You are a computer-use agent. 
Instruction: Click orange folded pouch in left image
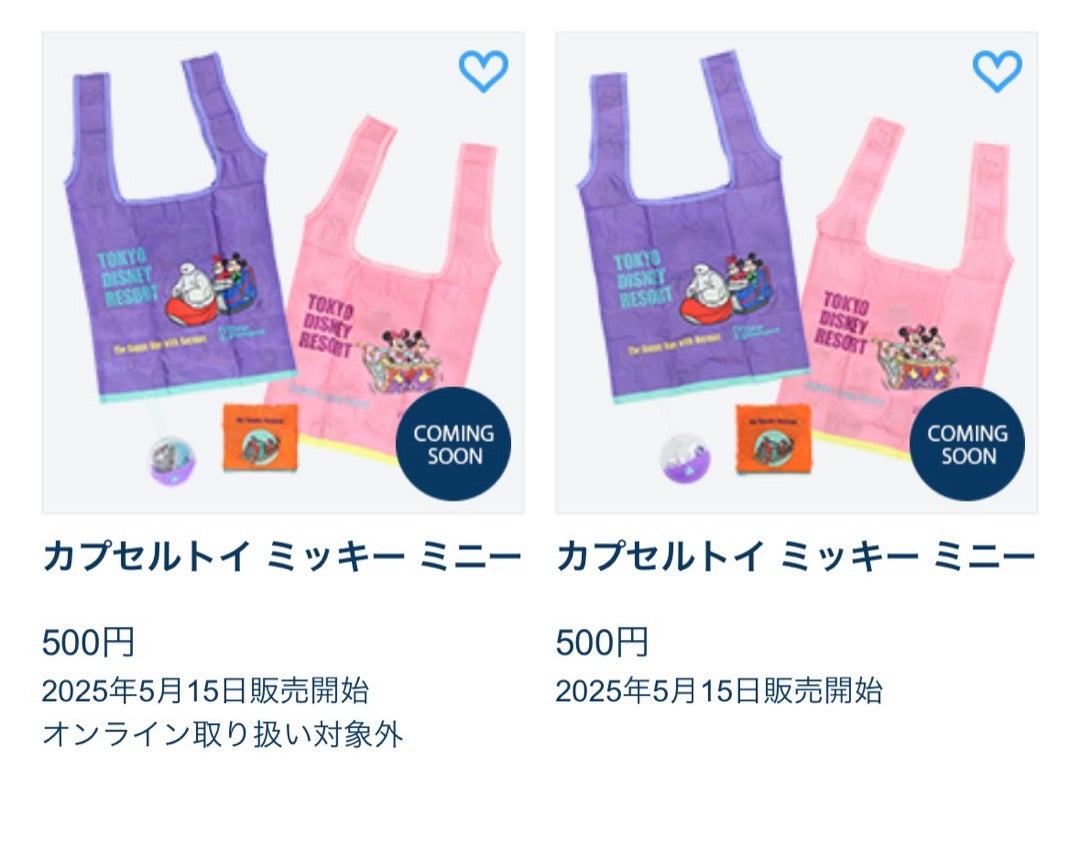coord(260,438)
